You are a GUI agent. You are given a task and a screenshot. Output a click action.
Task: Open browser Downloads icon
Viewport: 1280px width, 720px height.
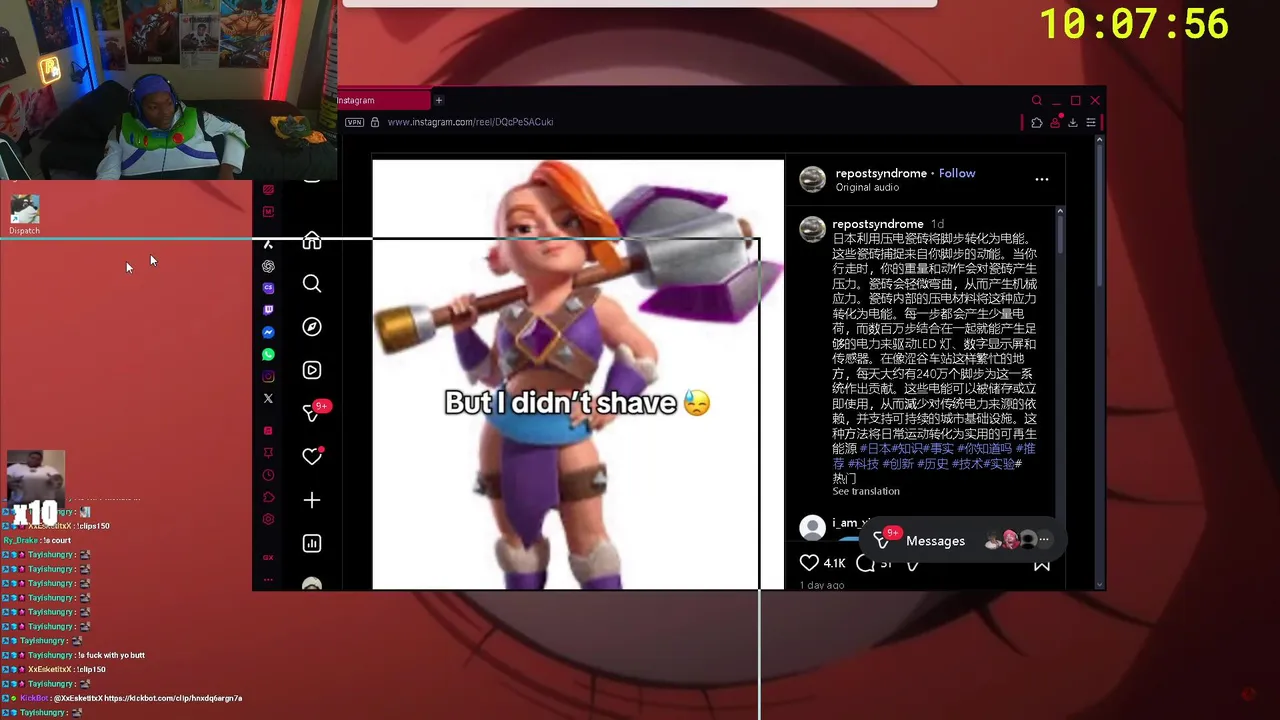pos(1073,122)
